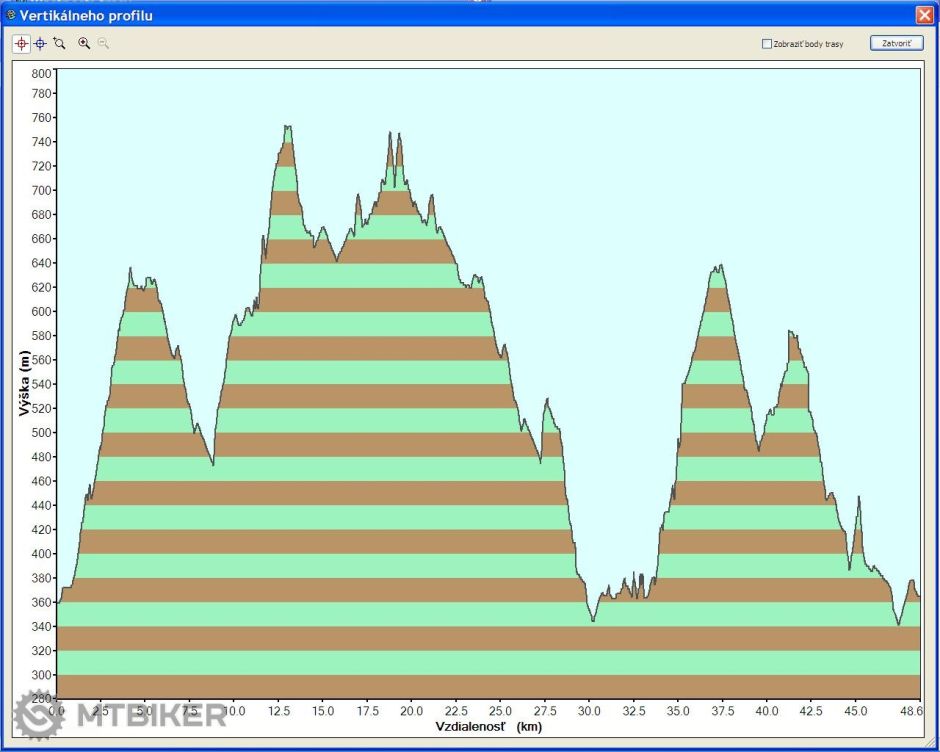Viewport: 940px width, 752px height.
Task: Select the blue crosshair marker tool
Action: point(40,44)
